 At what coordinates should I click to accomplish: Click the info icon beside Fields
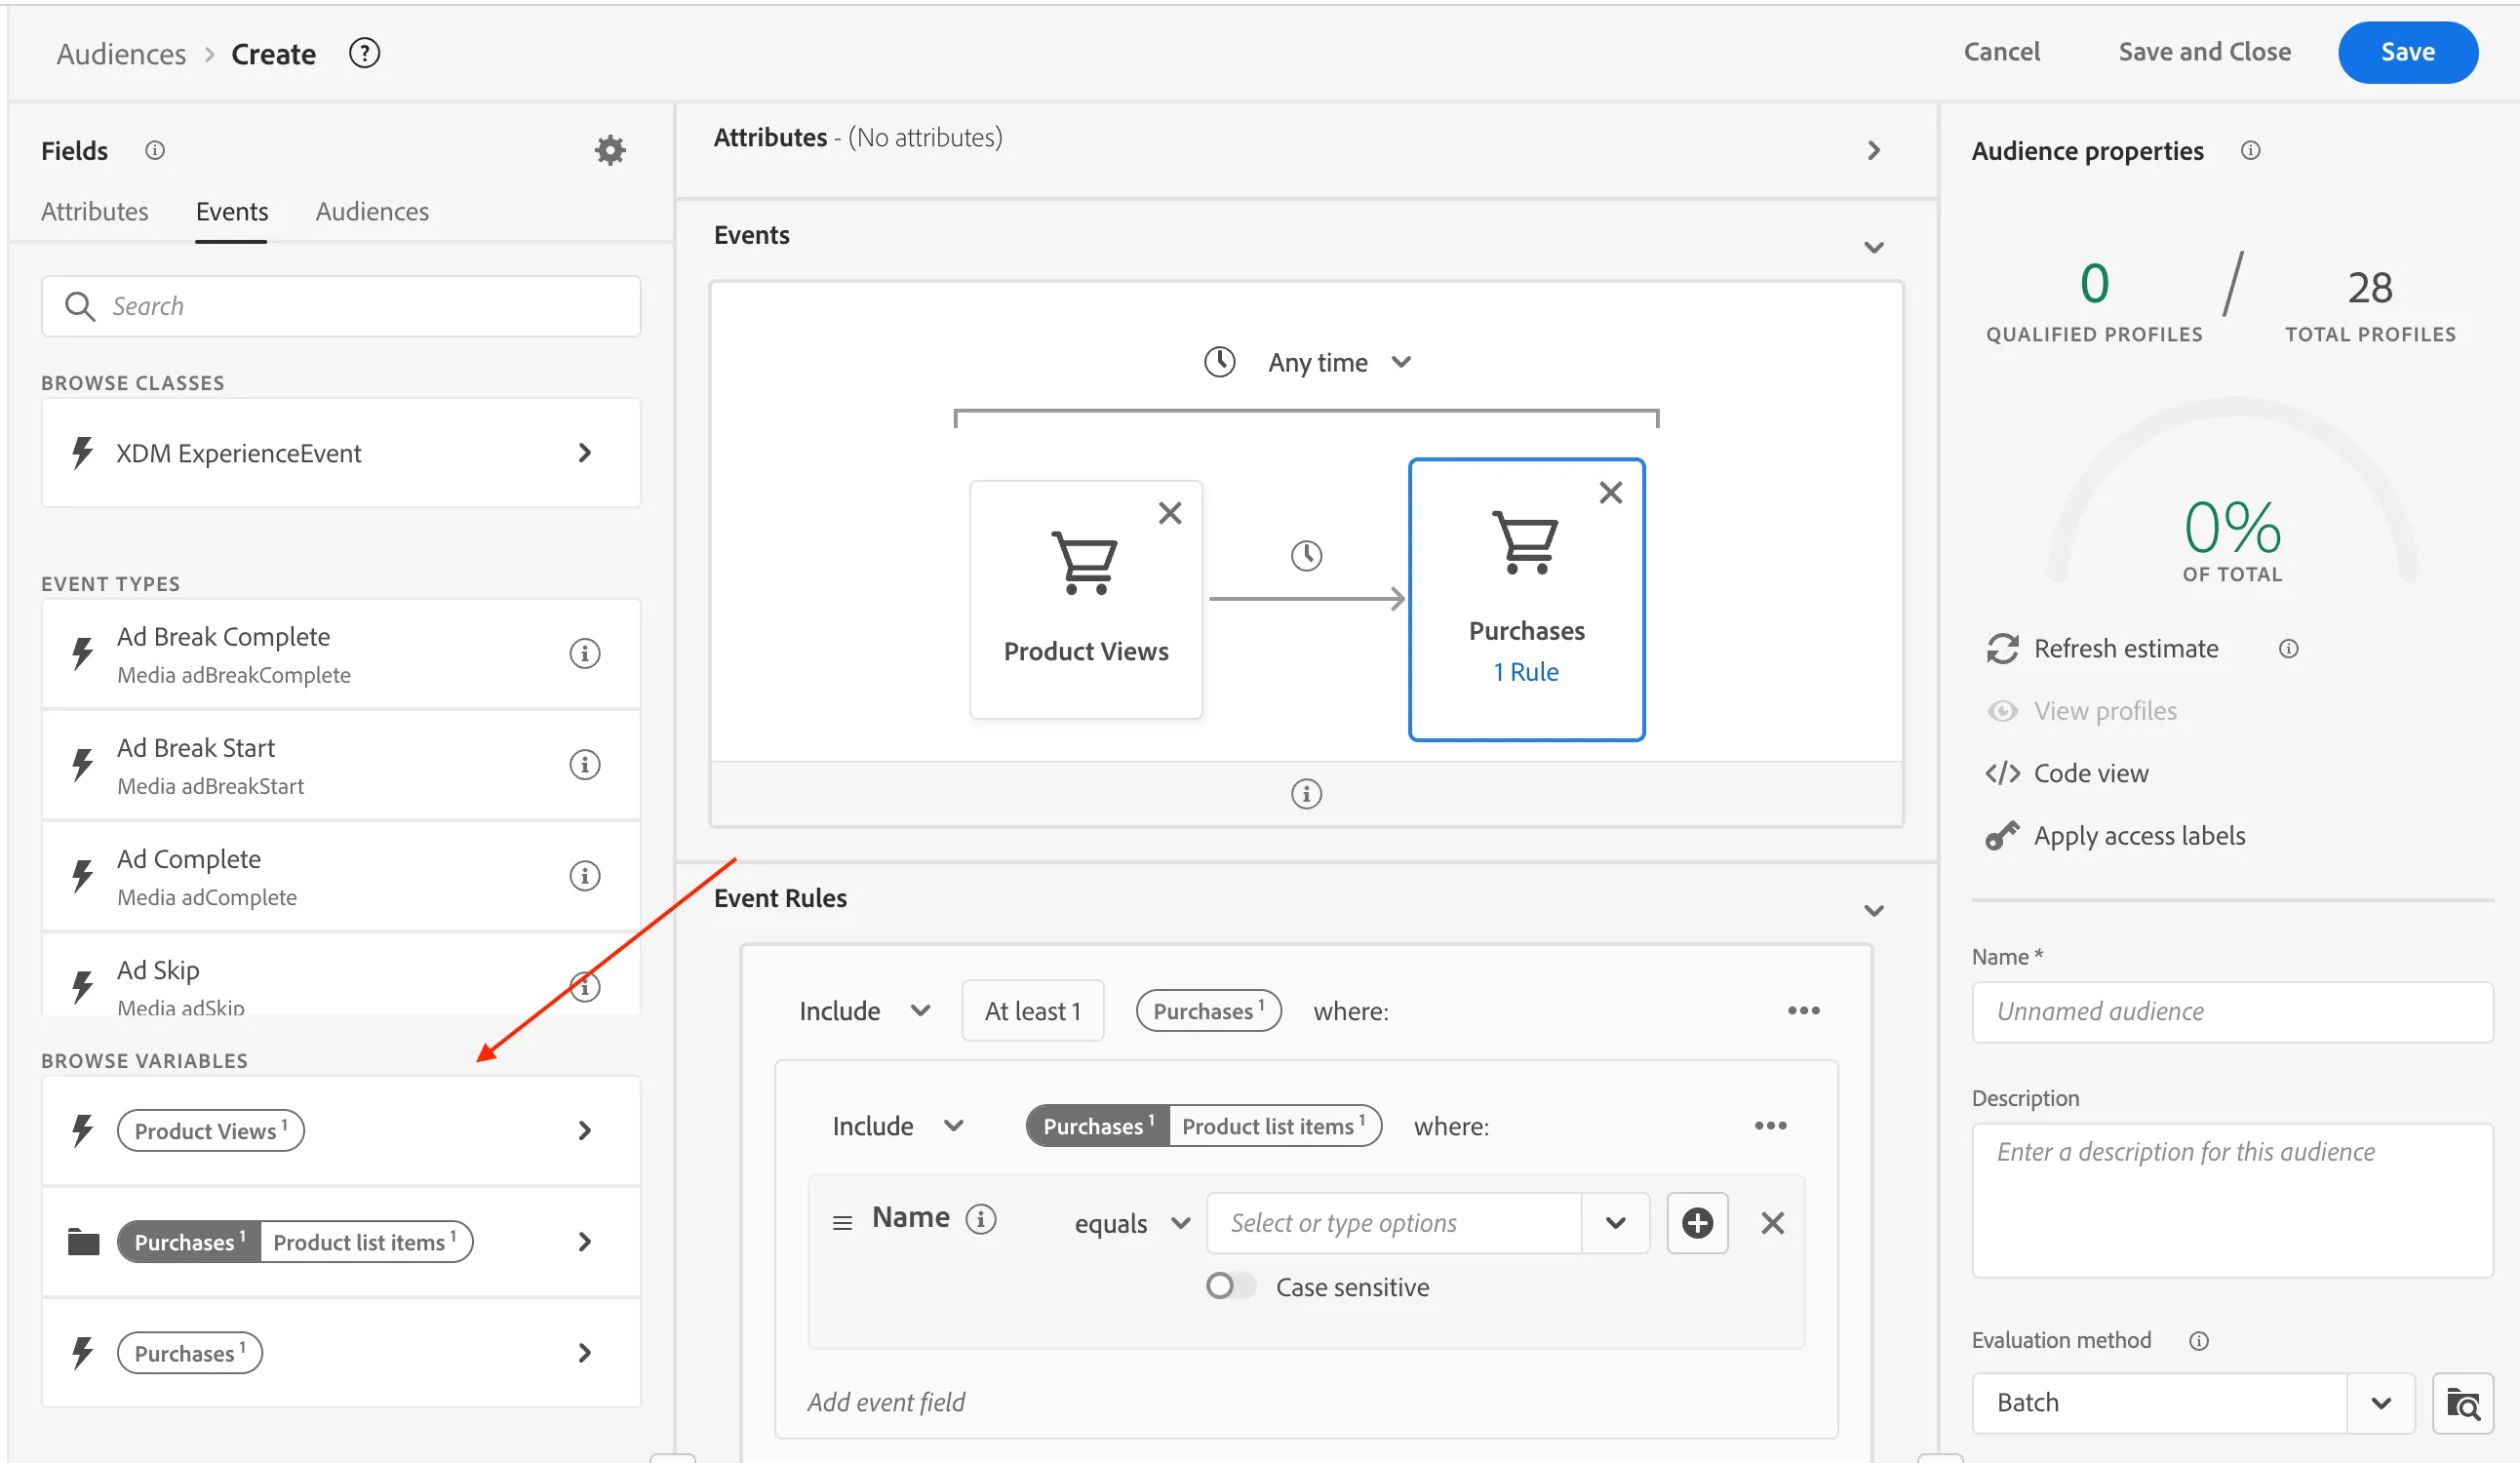154,150
